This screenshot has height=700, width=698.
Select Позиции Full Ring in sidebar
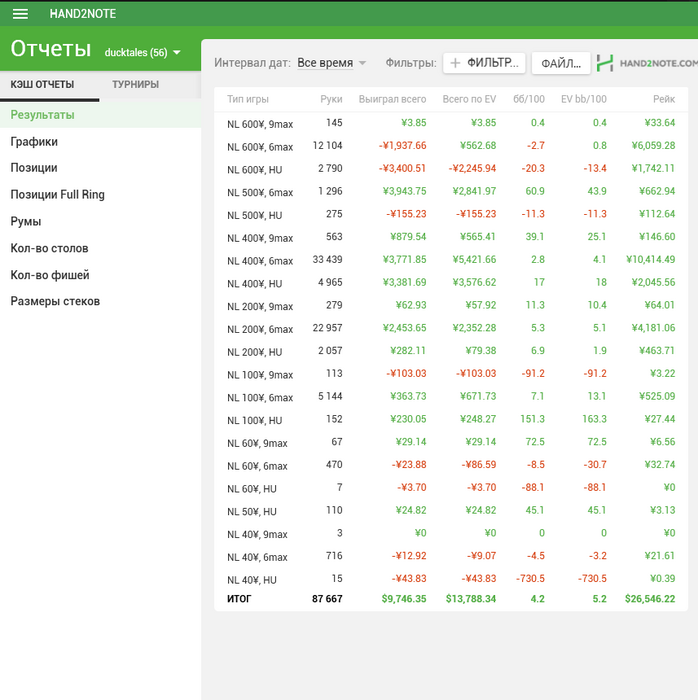[57, 195]
